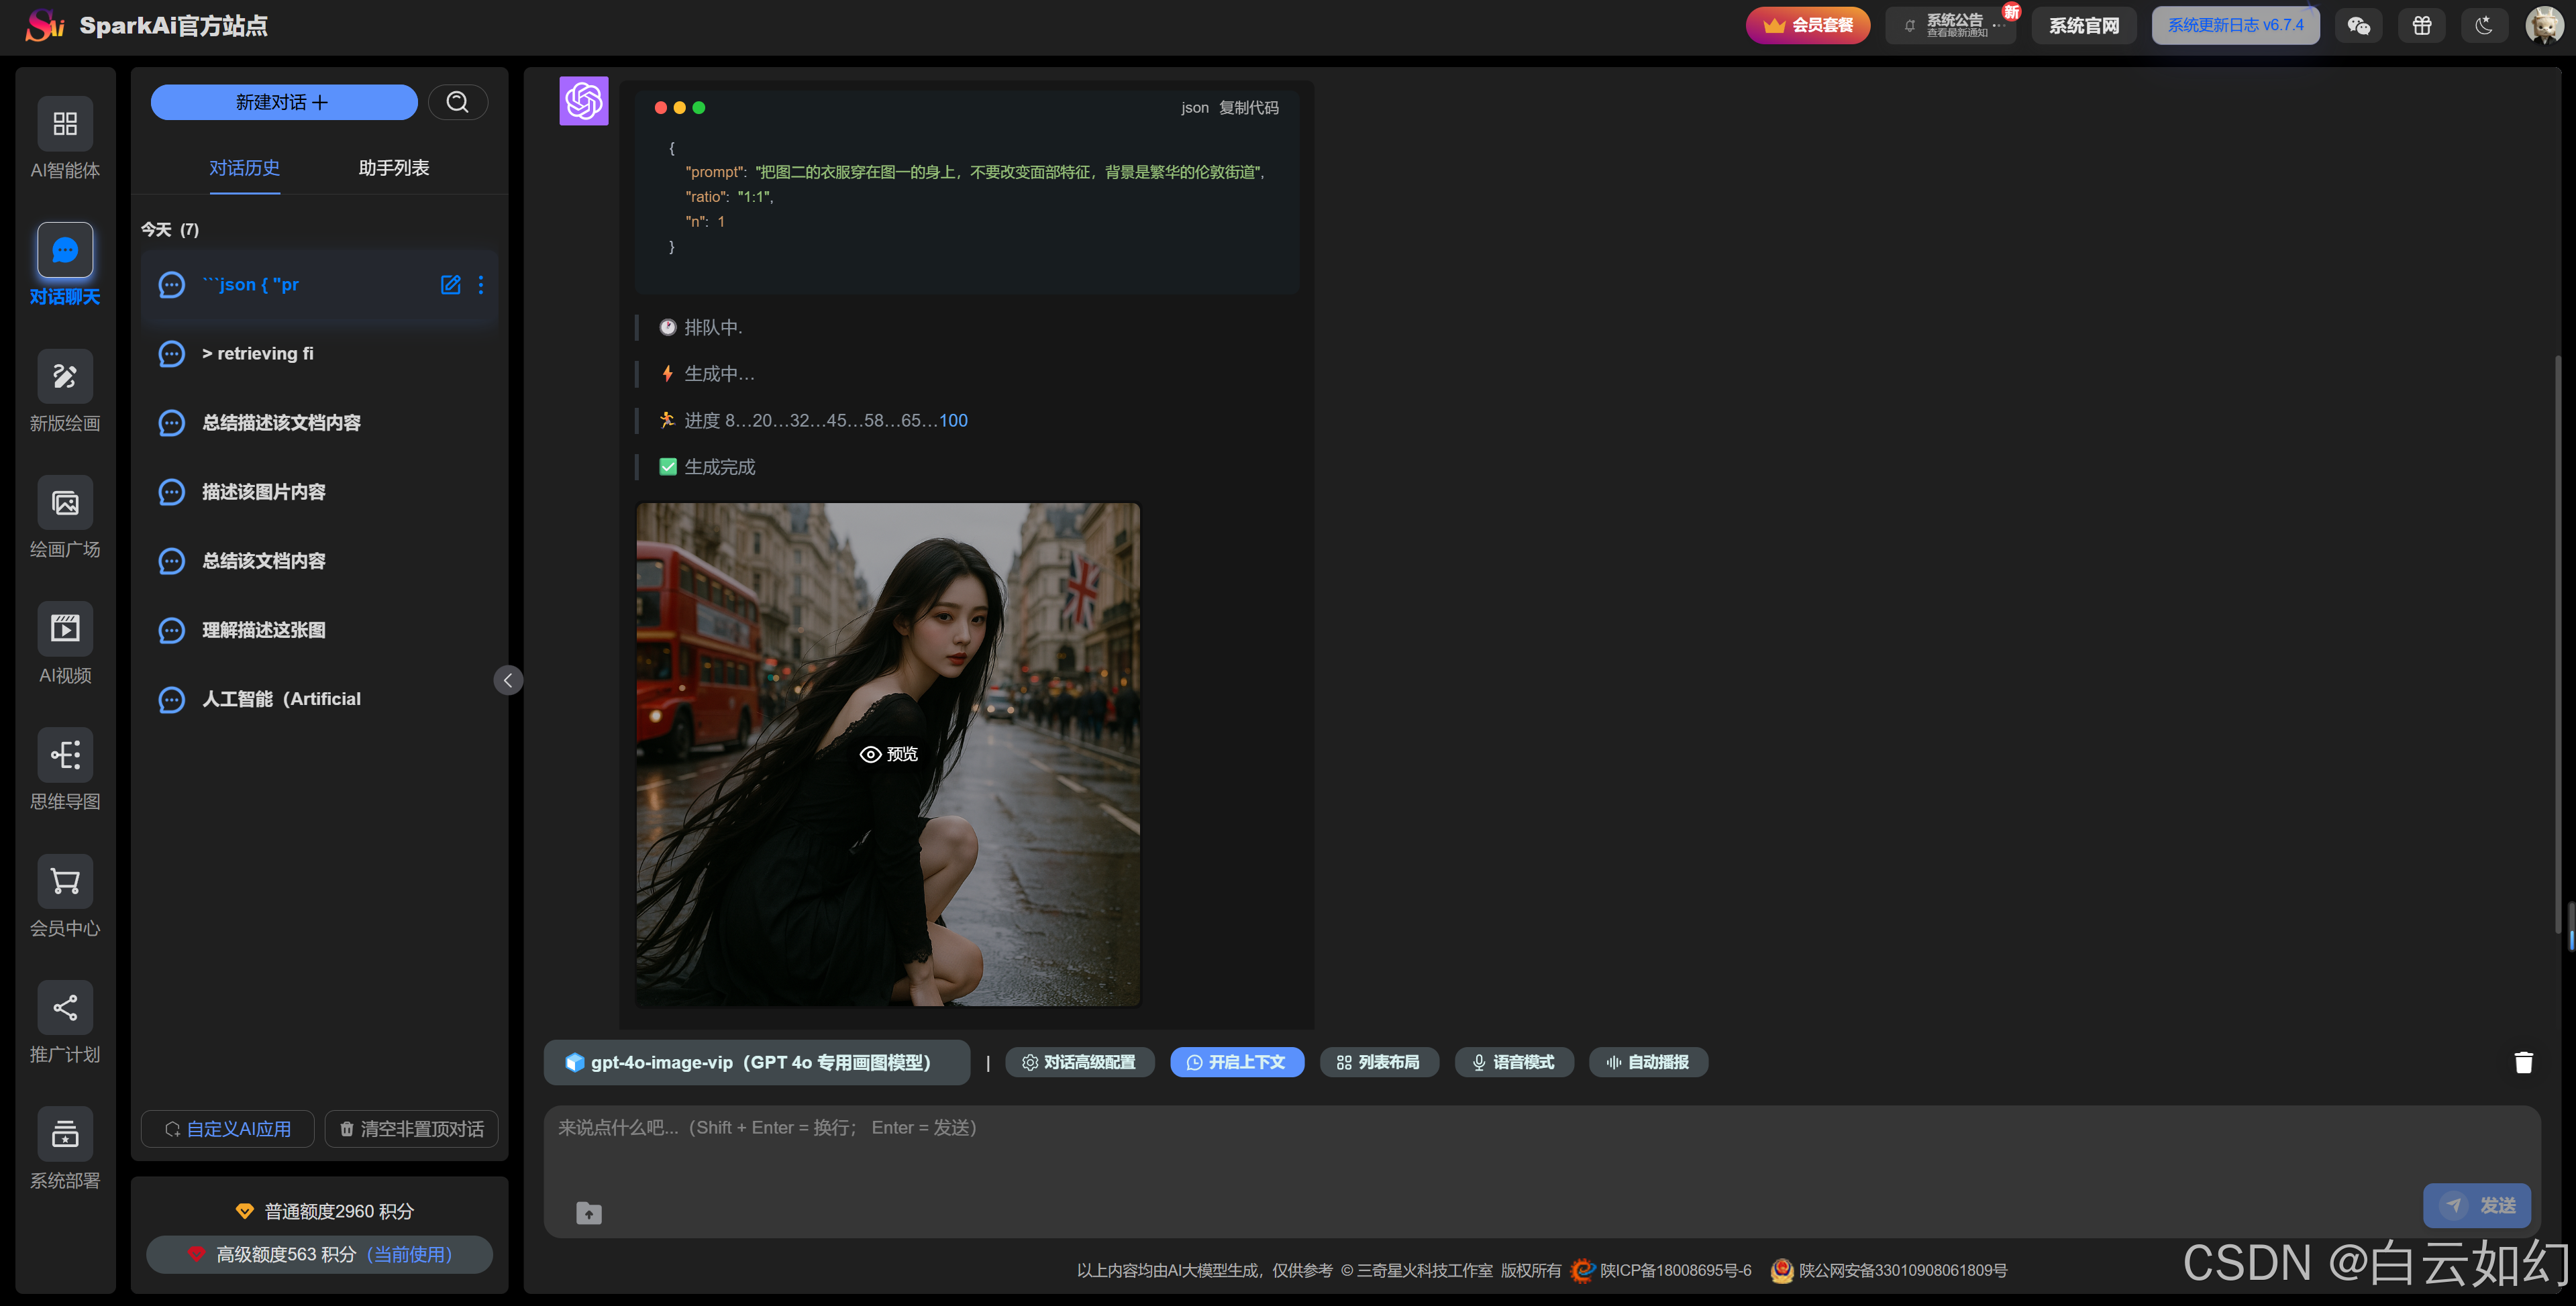
Task: Open the model selector gpt-4o-image-vip
Action: 757,1062
